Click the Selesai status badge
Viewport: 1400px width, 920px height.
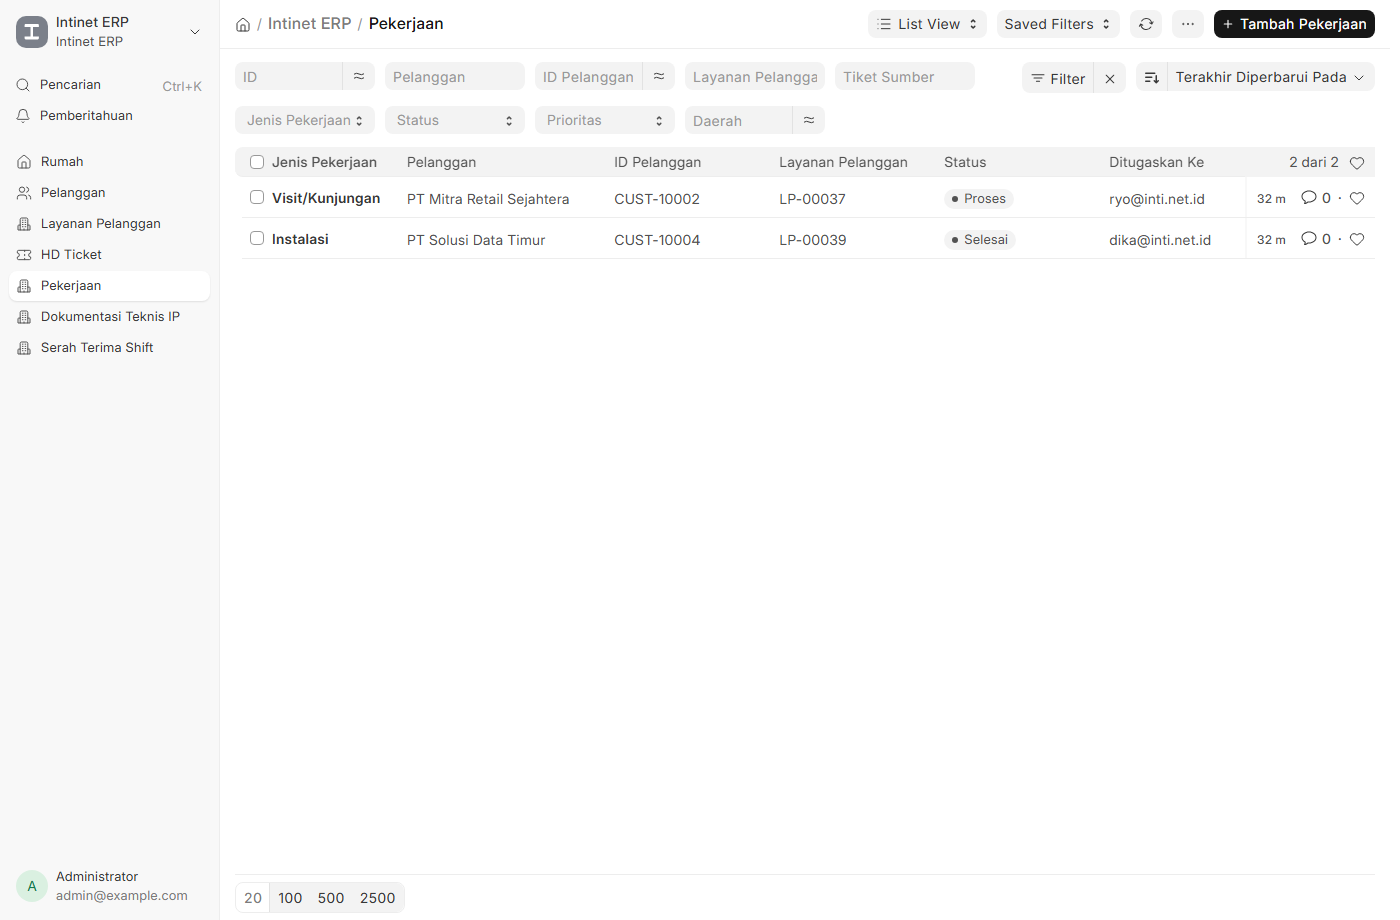tap(980, 240)
